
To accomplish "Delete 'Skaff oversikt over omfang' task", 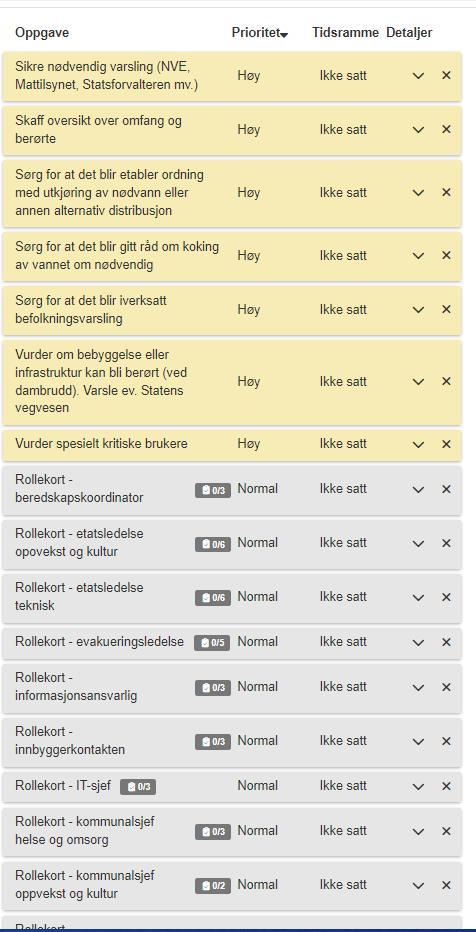I will click(446, 130).
